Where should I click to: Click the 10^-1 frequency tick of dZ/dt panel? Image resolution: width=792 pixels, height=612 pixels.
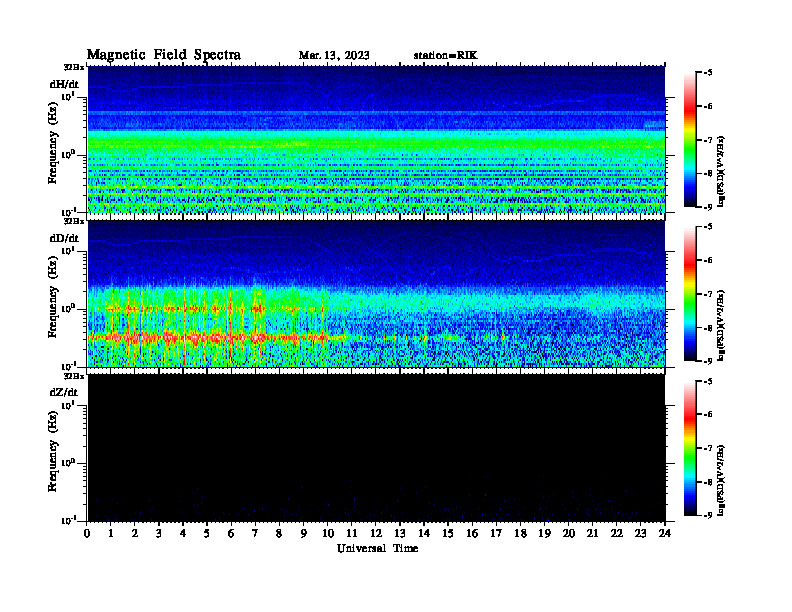point(68,520)
